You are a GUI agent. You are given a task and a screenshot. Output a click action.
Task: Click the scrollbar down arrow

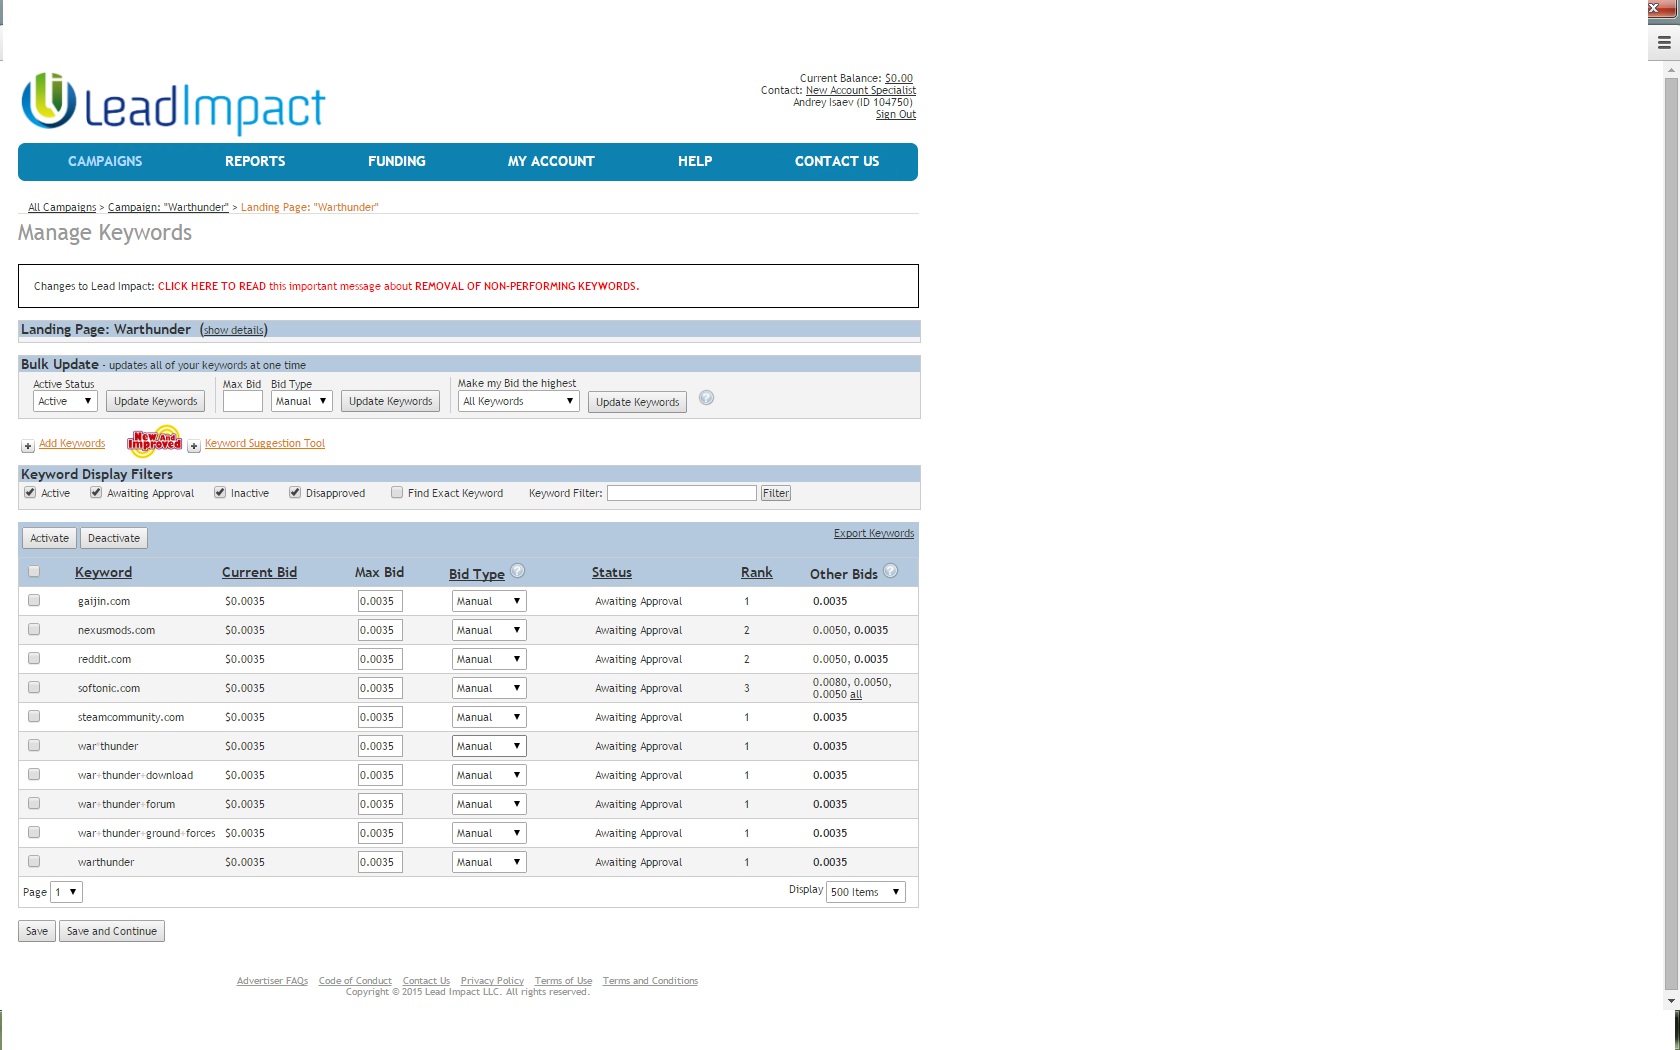[x=1671, y=1000]
